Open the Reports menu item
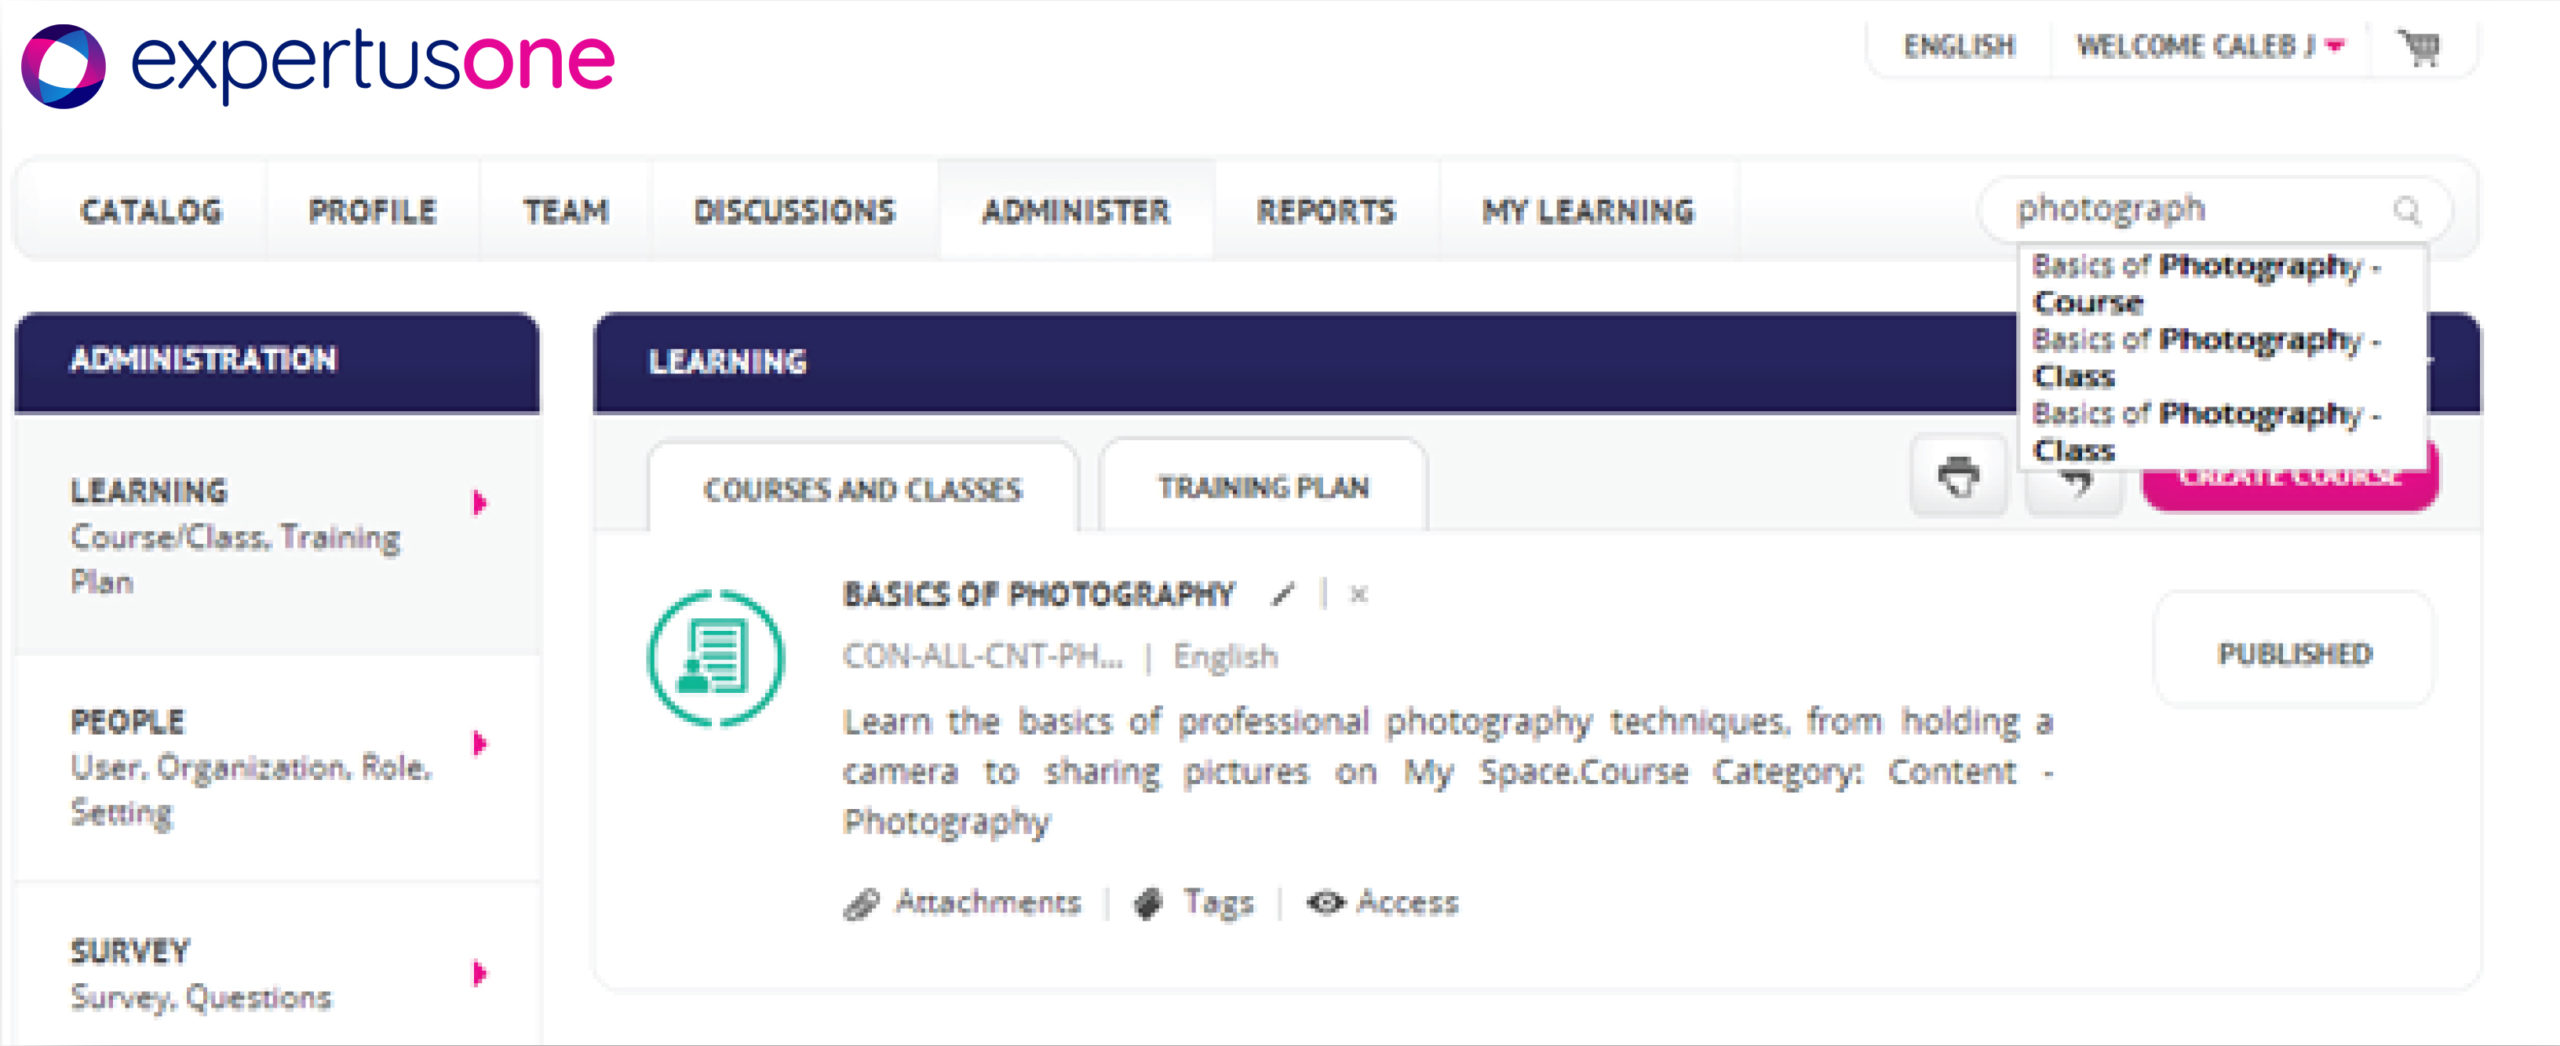 (1326, 211)
